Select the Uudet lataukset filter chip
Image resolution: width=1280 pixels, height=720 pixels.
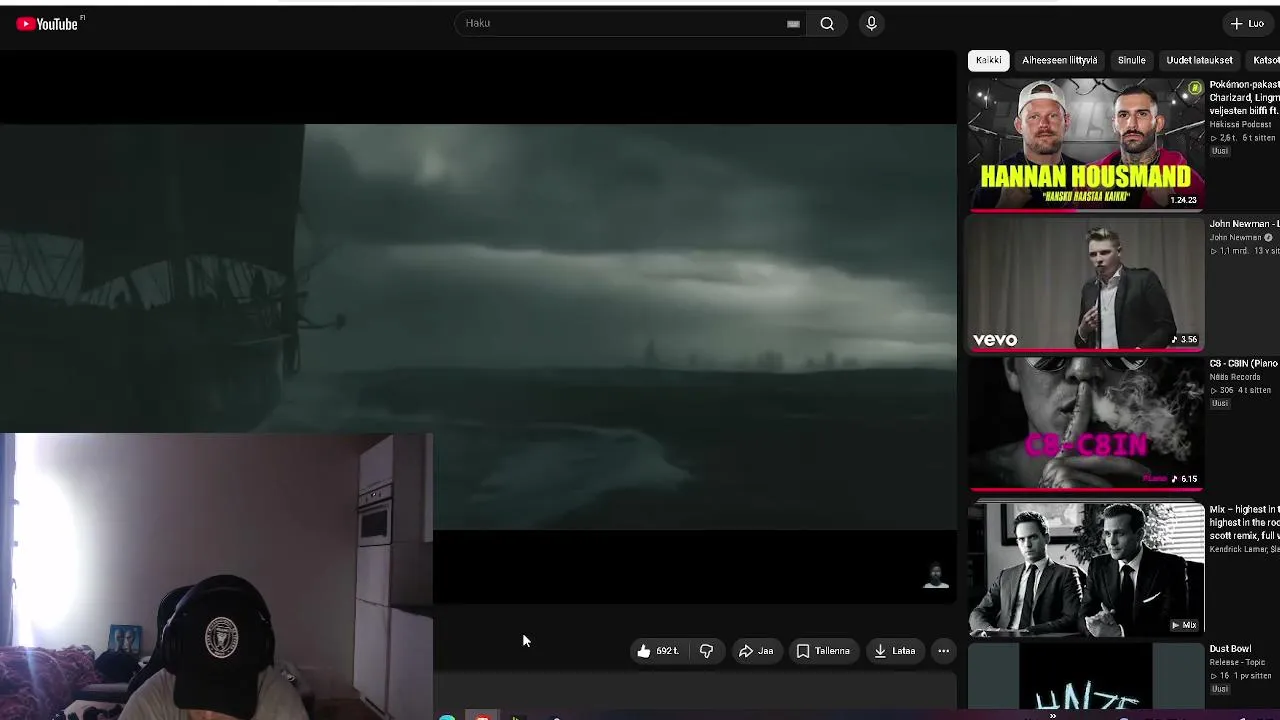tap(1199, 60)
